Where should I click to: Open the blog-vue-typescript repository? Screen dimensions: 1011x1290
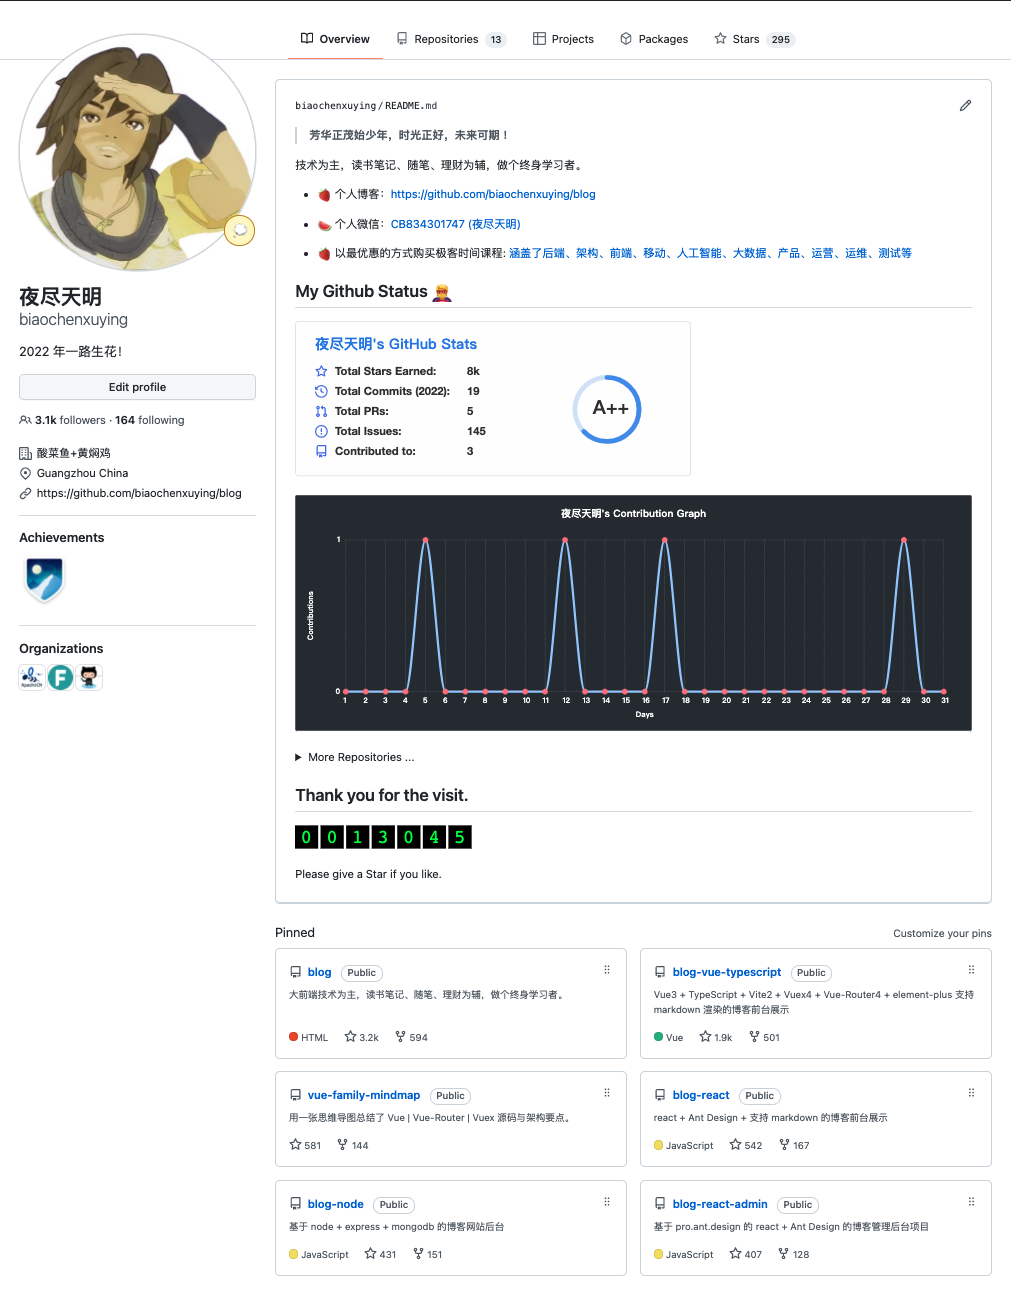(727, 972)
